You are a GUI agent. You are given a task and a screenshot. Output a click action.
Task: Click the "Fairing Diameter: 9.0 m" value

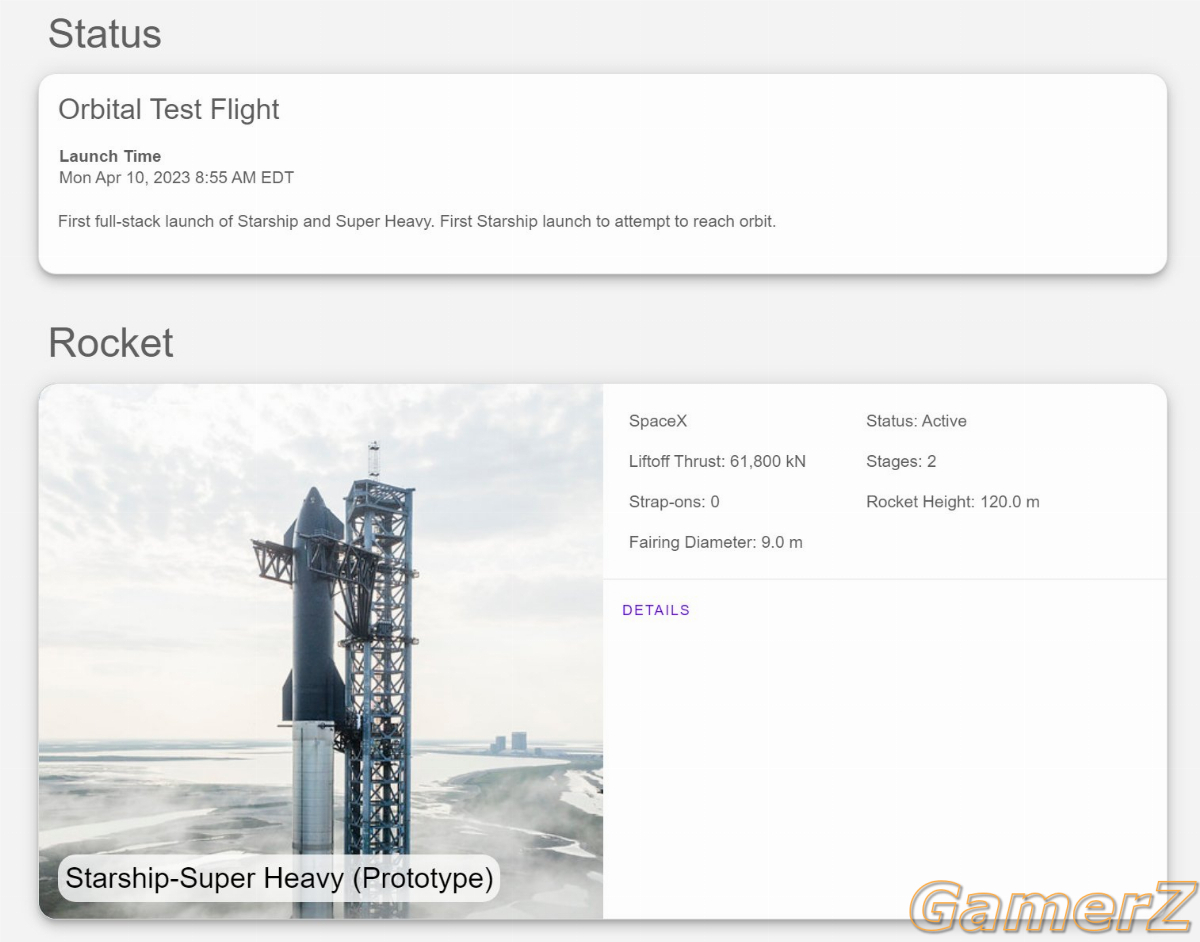(x=716, y=543)
